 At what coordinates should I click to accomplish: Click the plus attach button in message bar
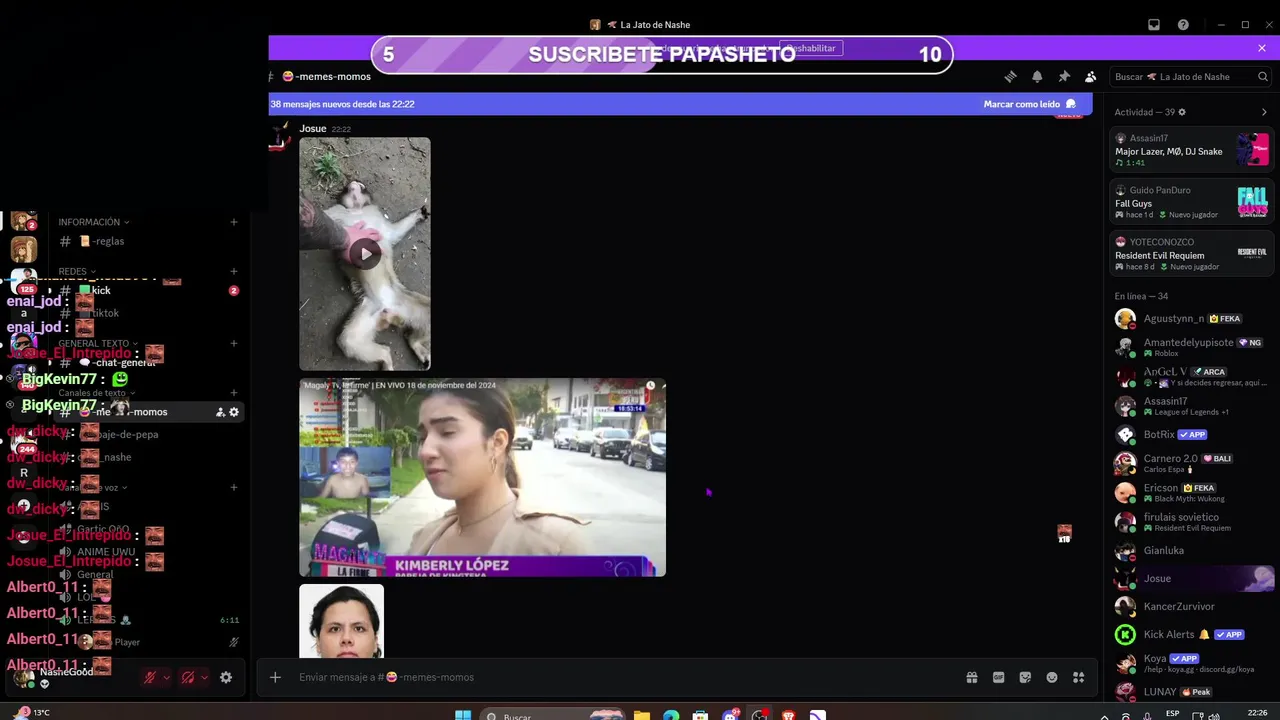pos(275,677)
